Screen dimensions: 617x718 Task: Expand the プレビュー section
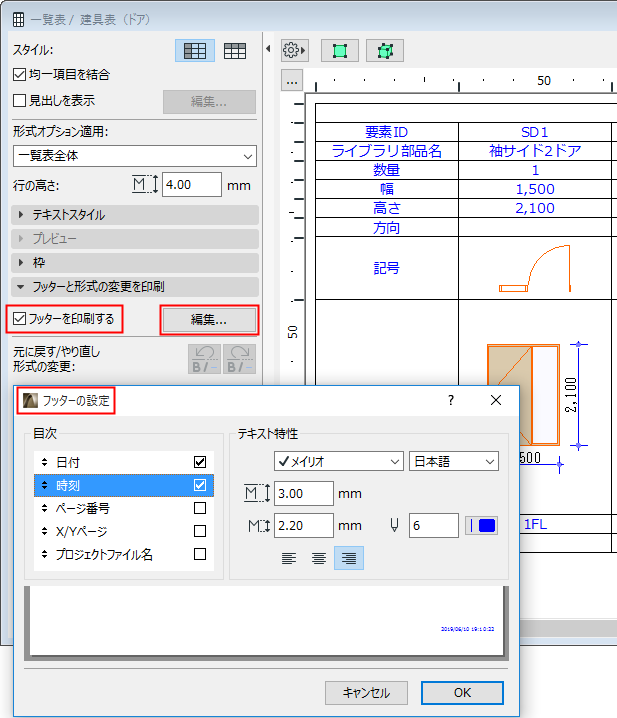coord(135,239)
